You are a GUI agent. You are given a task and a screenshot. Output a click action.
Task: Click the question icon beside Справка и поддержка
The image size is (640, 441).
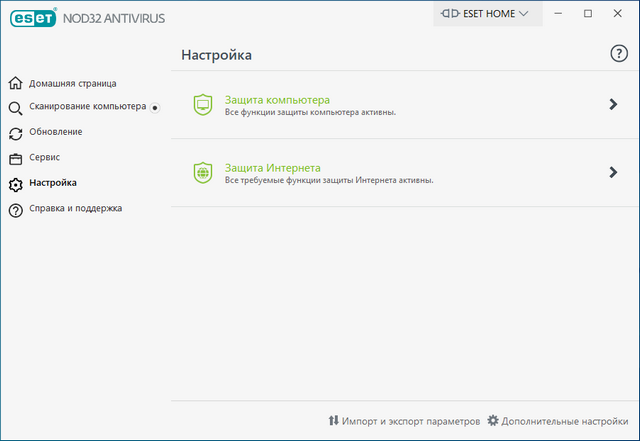[x=15, y=209]
